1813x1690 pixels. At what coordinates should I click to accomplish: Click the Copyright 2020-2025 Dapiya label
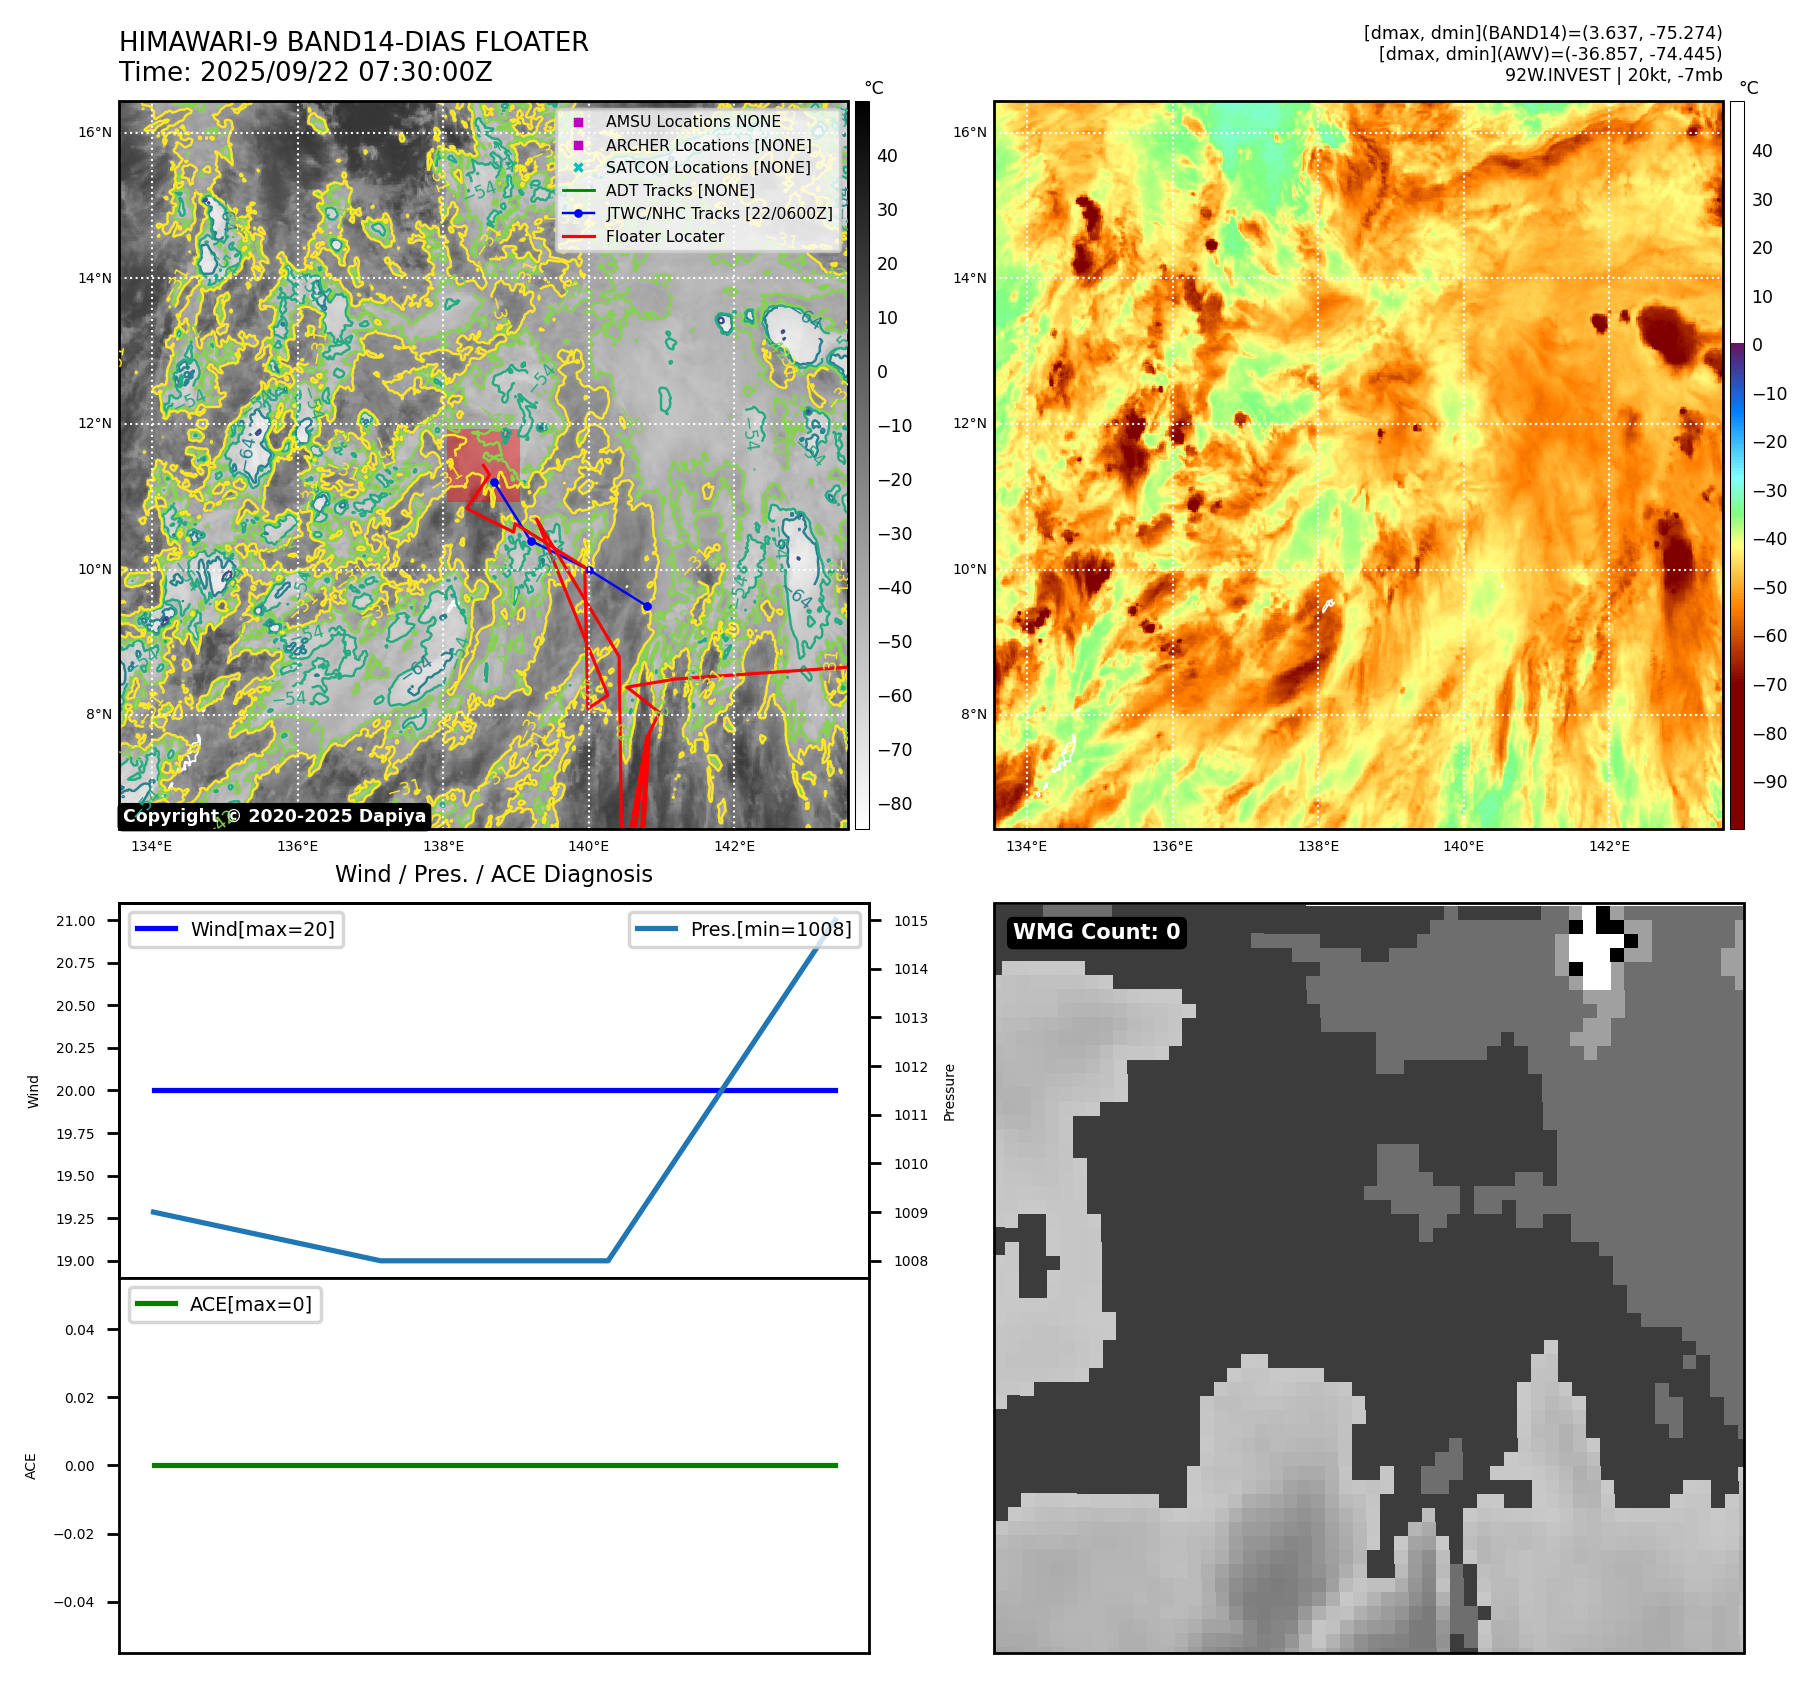275,816
